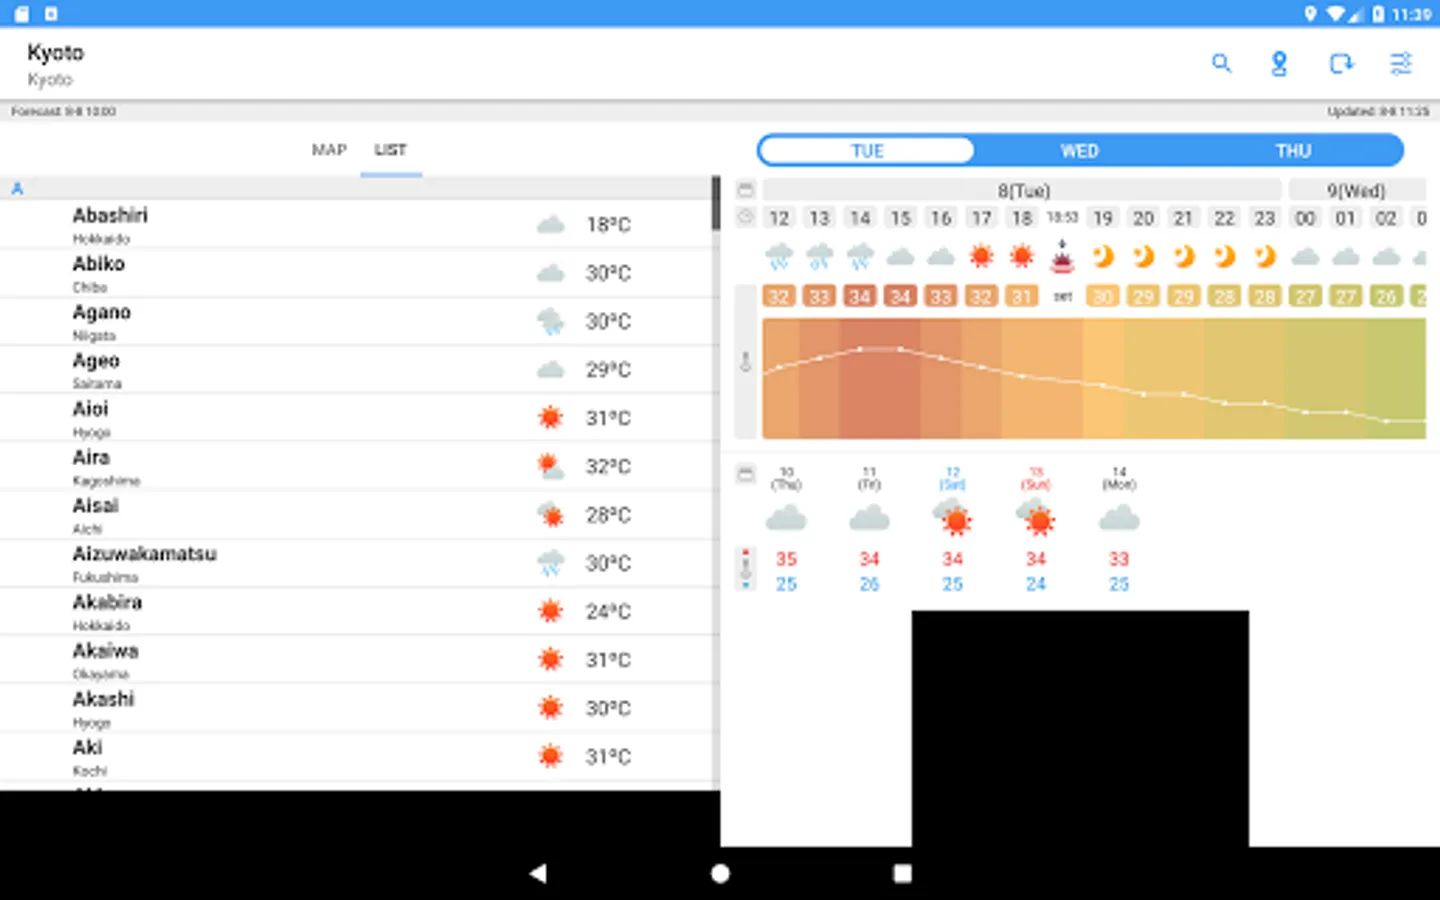Select Abashiri in the city list
This screenshot has height=900, width=1440.
356,224
